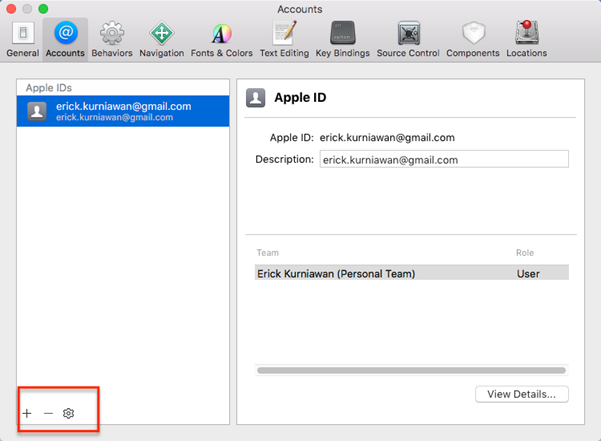The image size is (601, 441).
Task: Select the Erick Kurniawan Personal Team row
Action: (x=380, y=273)
